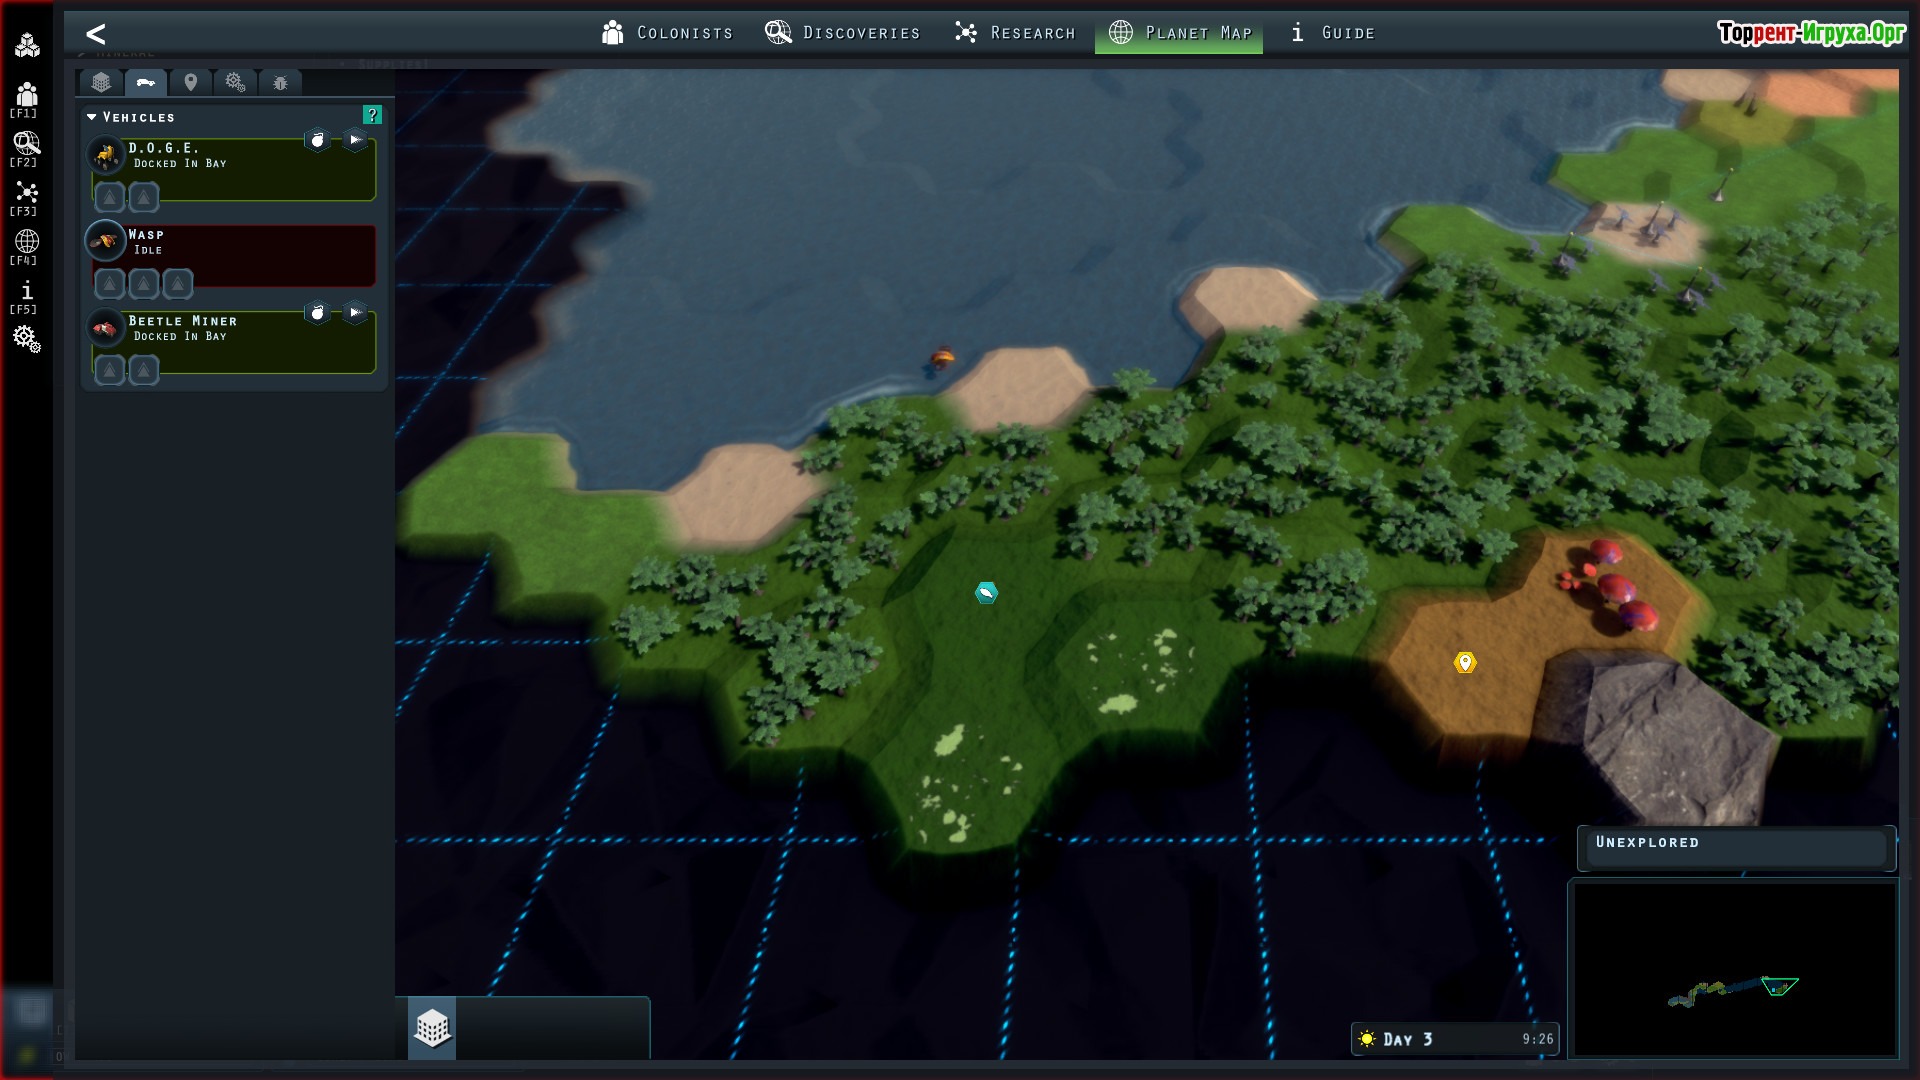Click the bomb icon on Beetle Miner
The width and height of the screenshot is (1920, 1080).
point(317,313)
